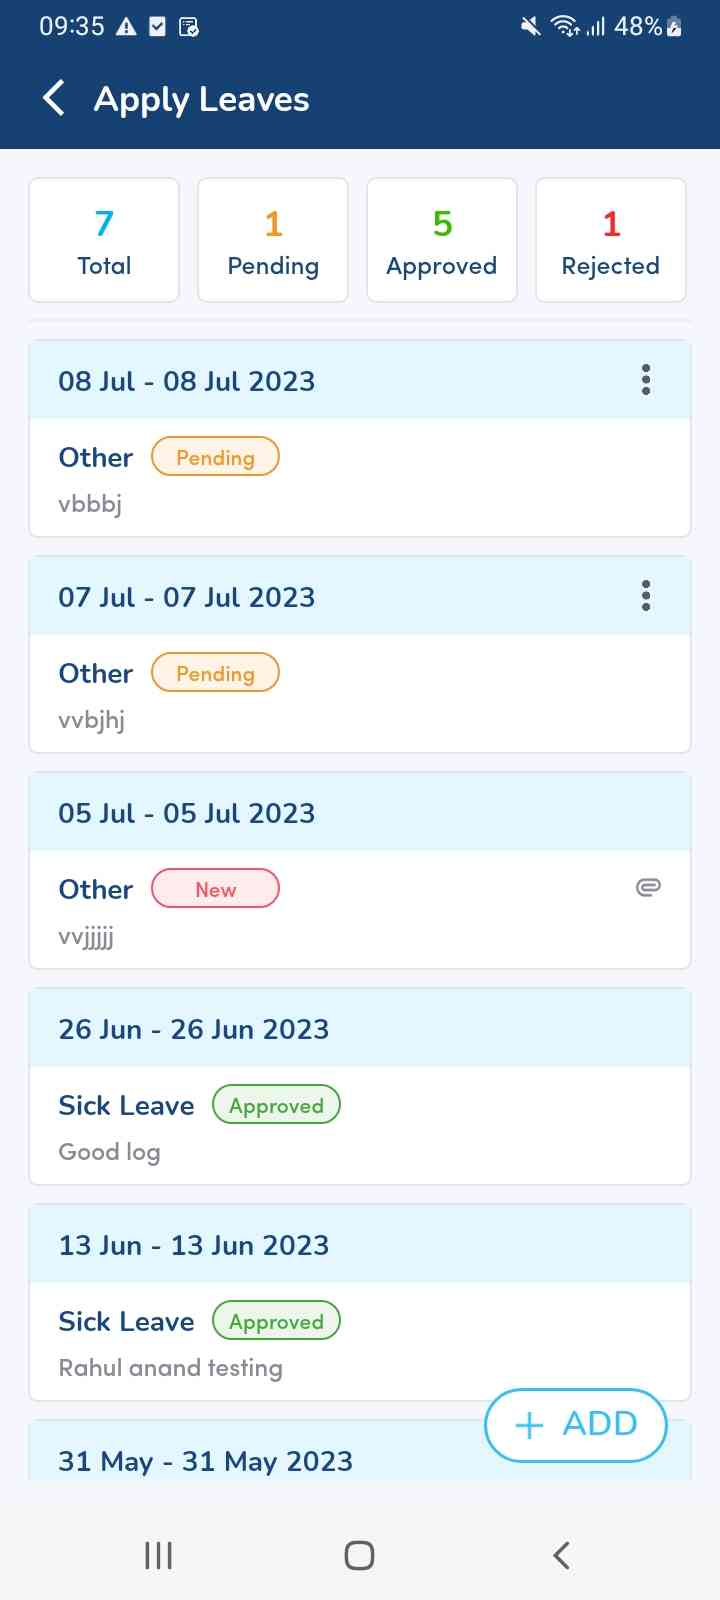This screenshot has width=720, height=1600.
Task: Open three-dot menu for 07 Jul leave
Action: [646, 596]
